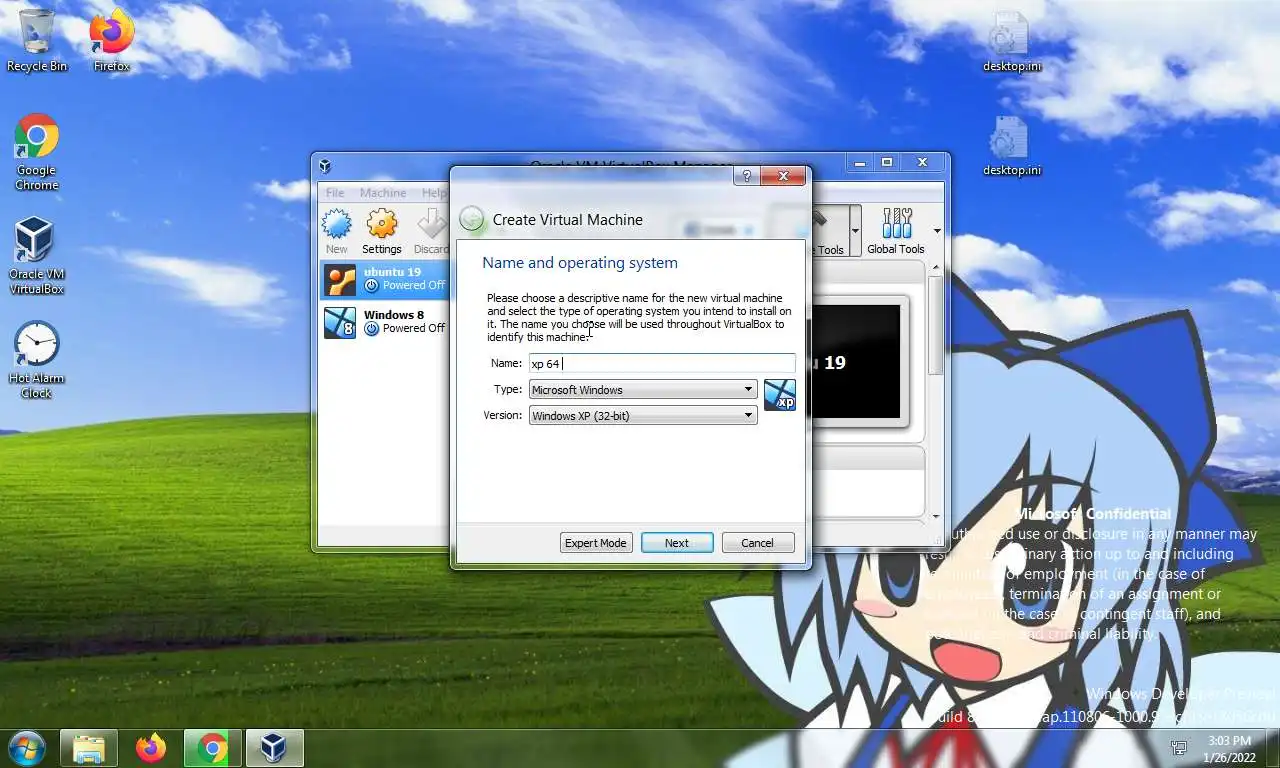Open the Type dropdown Microsoft Windows
The height and width of the screenshot is (768, 1280).
pyautogui.click(x=643, y=390)
